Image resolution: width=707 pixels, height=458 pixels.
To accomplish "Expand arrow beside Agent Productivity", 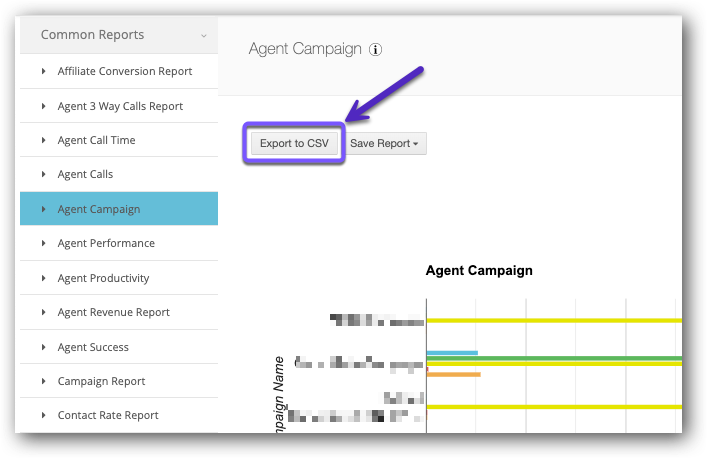I will click(x=43, y=278).
